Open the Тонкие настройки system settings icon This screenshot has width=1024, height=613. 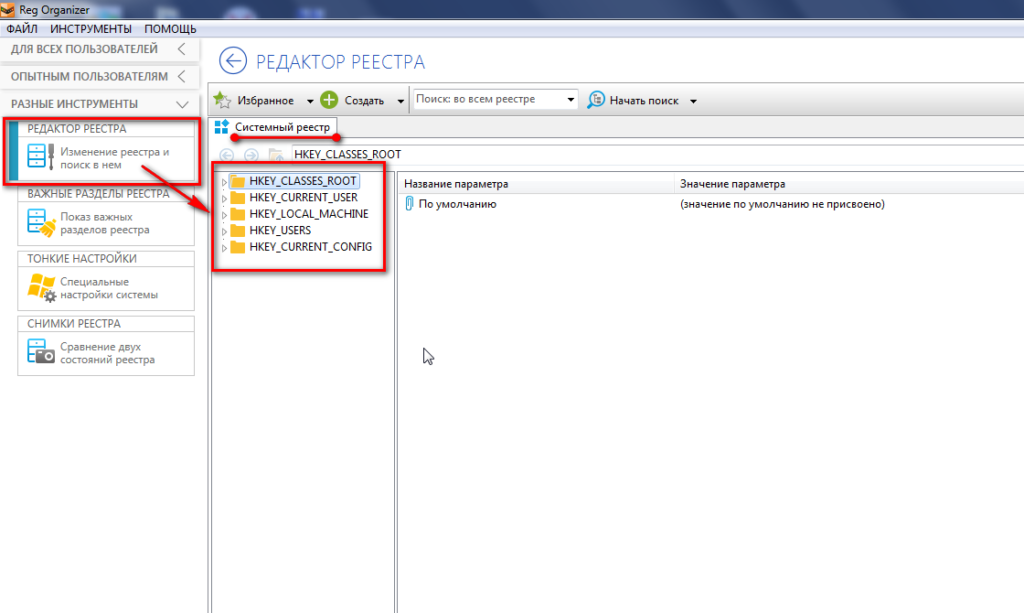39,288
